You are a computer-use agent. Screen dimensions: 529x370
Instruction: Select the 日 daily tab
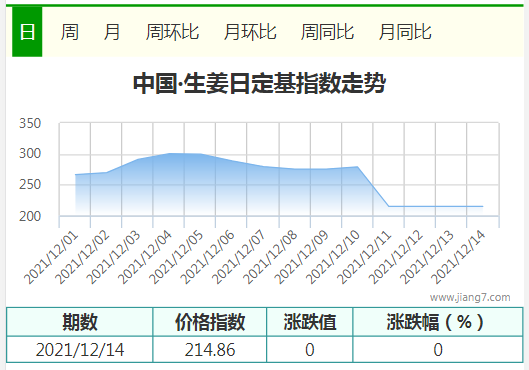[27, 32]
